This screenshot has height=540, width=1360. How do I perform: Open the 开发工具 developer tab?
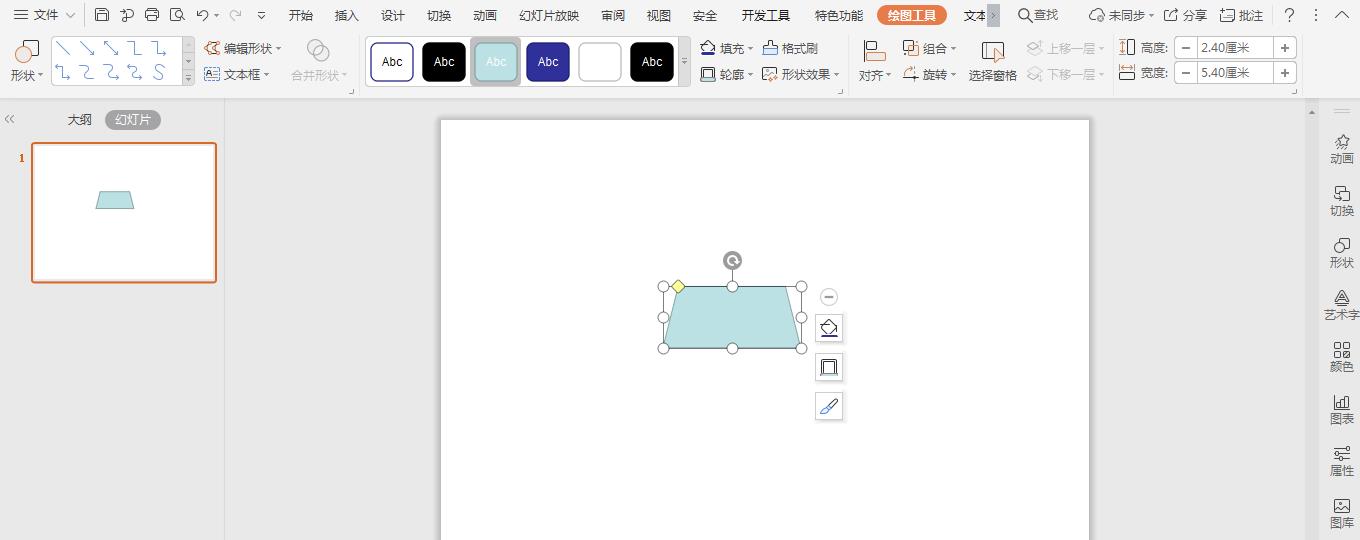(766, 15)
